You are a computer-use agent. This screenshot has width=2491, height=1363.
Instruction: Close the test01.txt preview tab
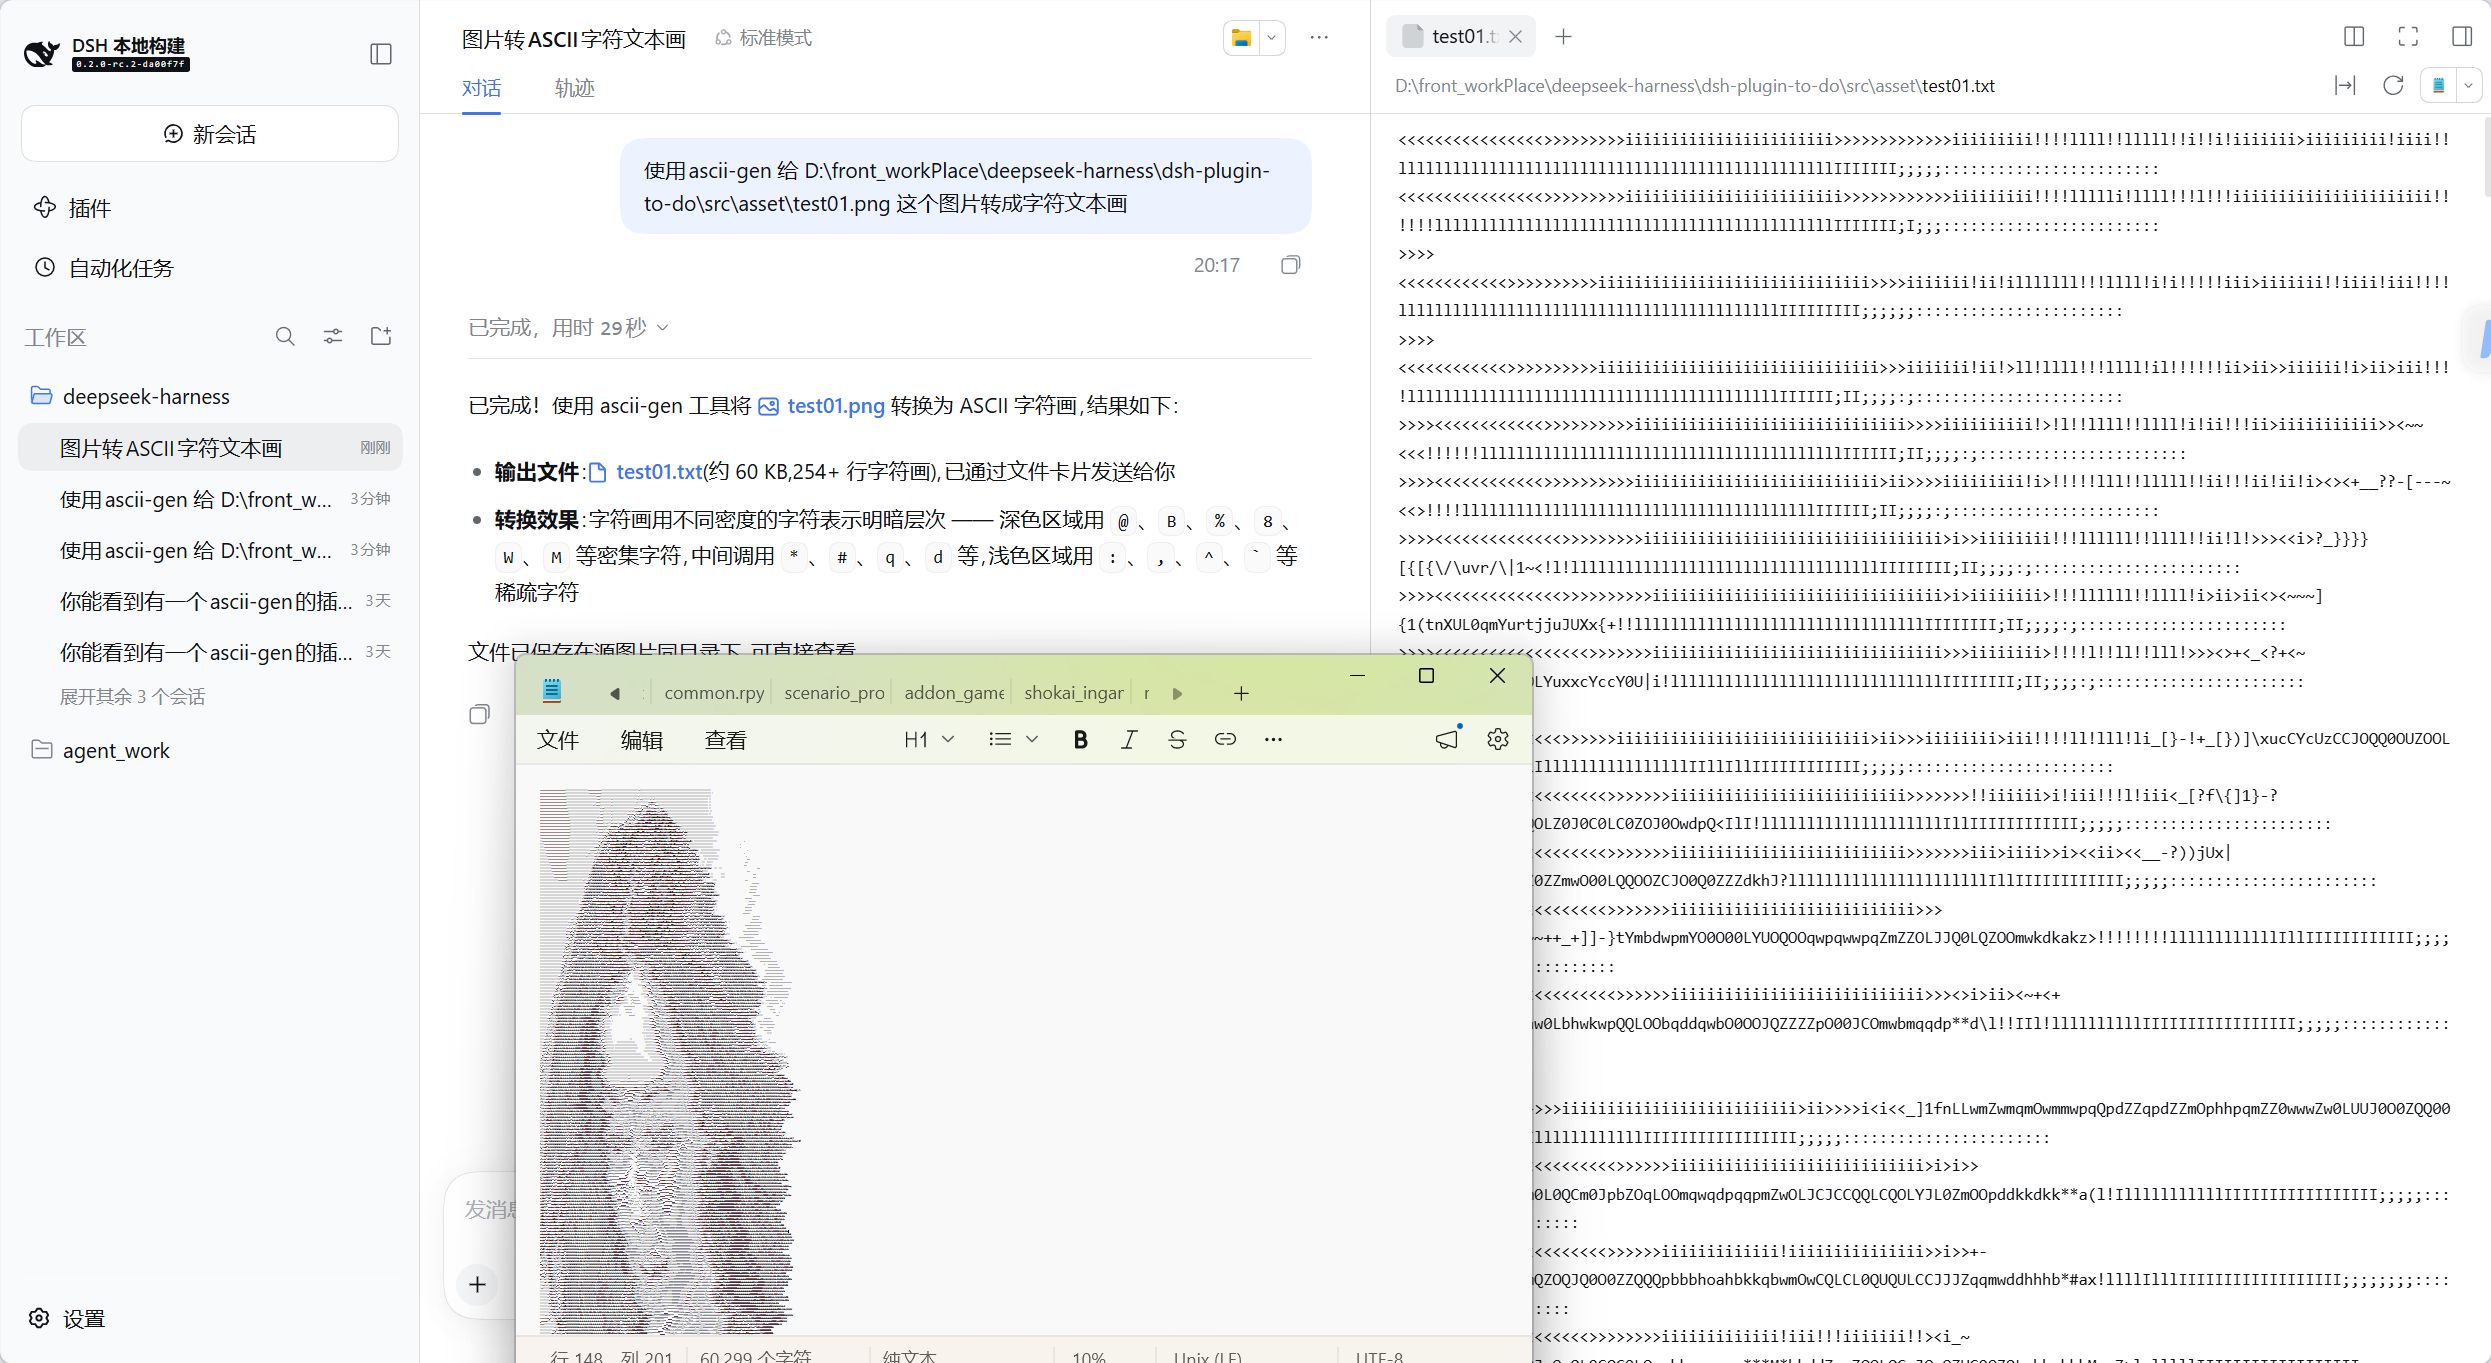pyautogui.click(x=1516, y=37)
